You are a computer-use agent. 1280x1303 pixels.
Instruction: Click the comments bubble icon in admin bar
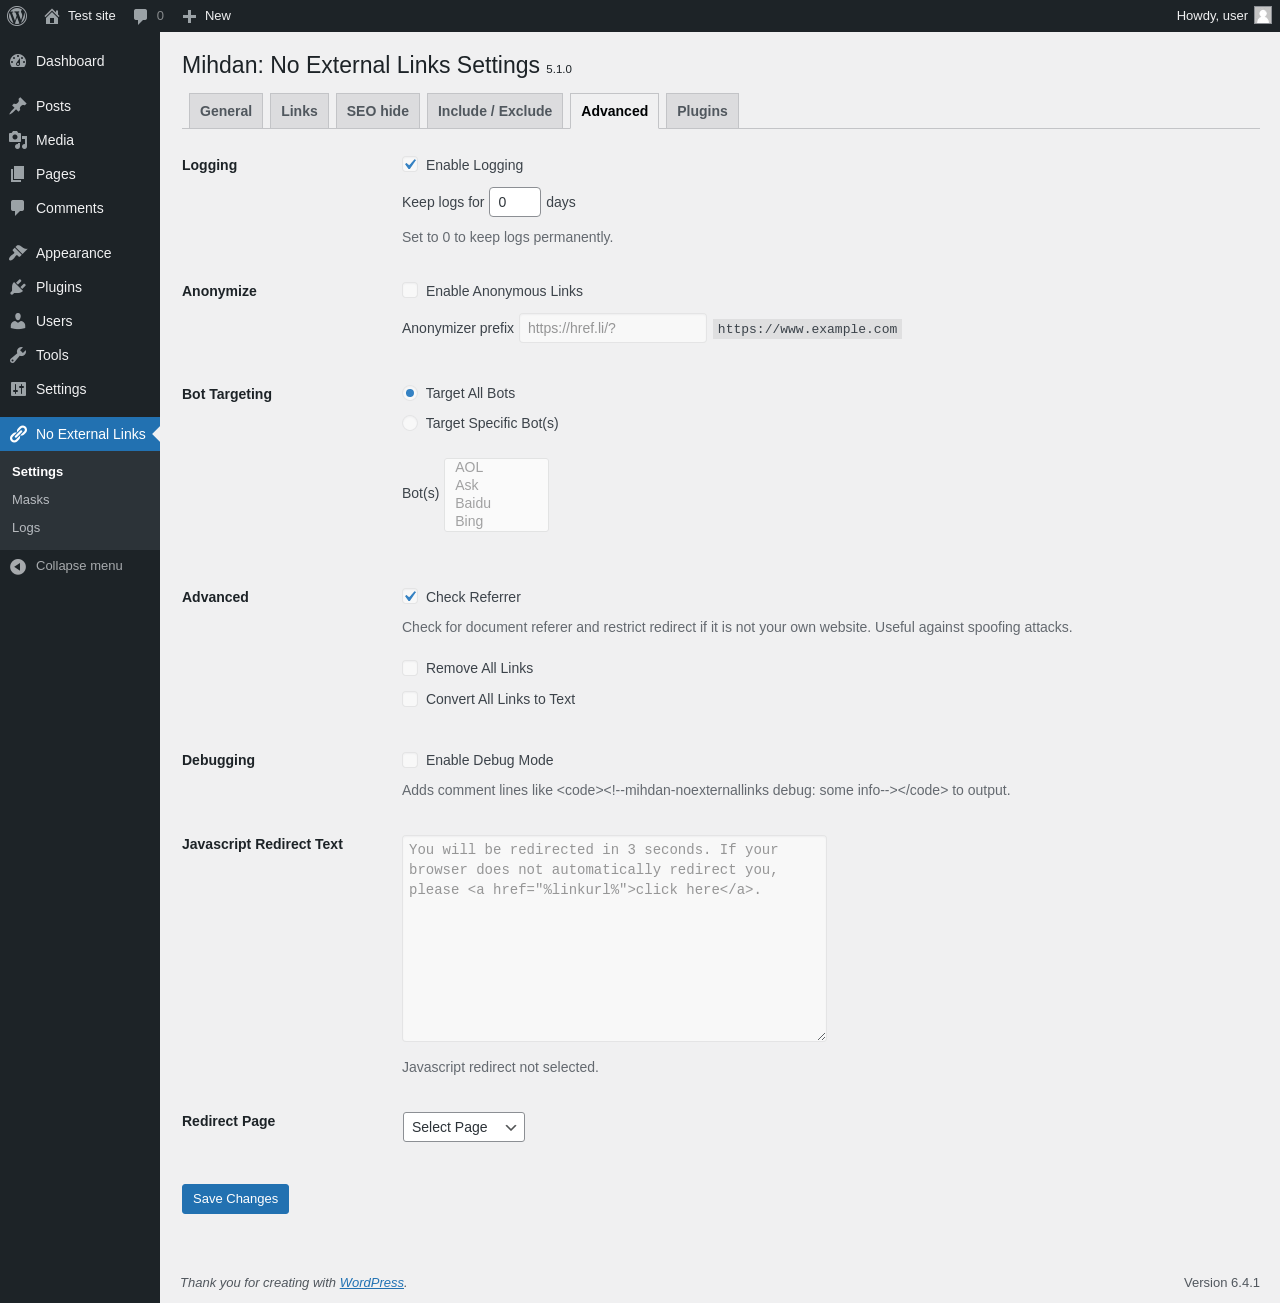[141, 16]
